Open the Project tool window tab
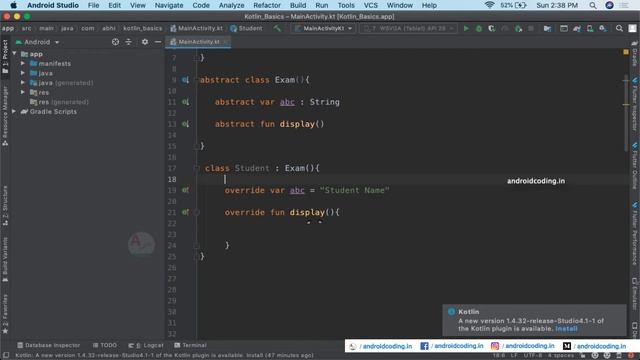Screen dimensions: 640x360 [5, 57]
